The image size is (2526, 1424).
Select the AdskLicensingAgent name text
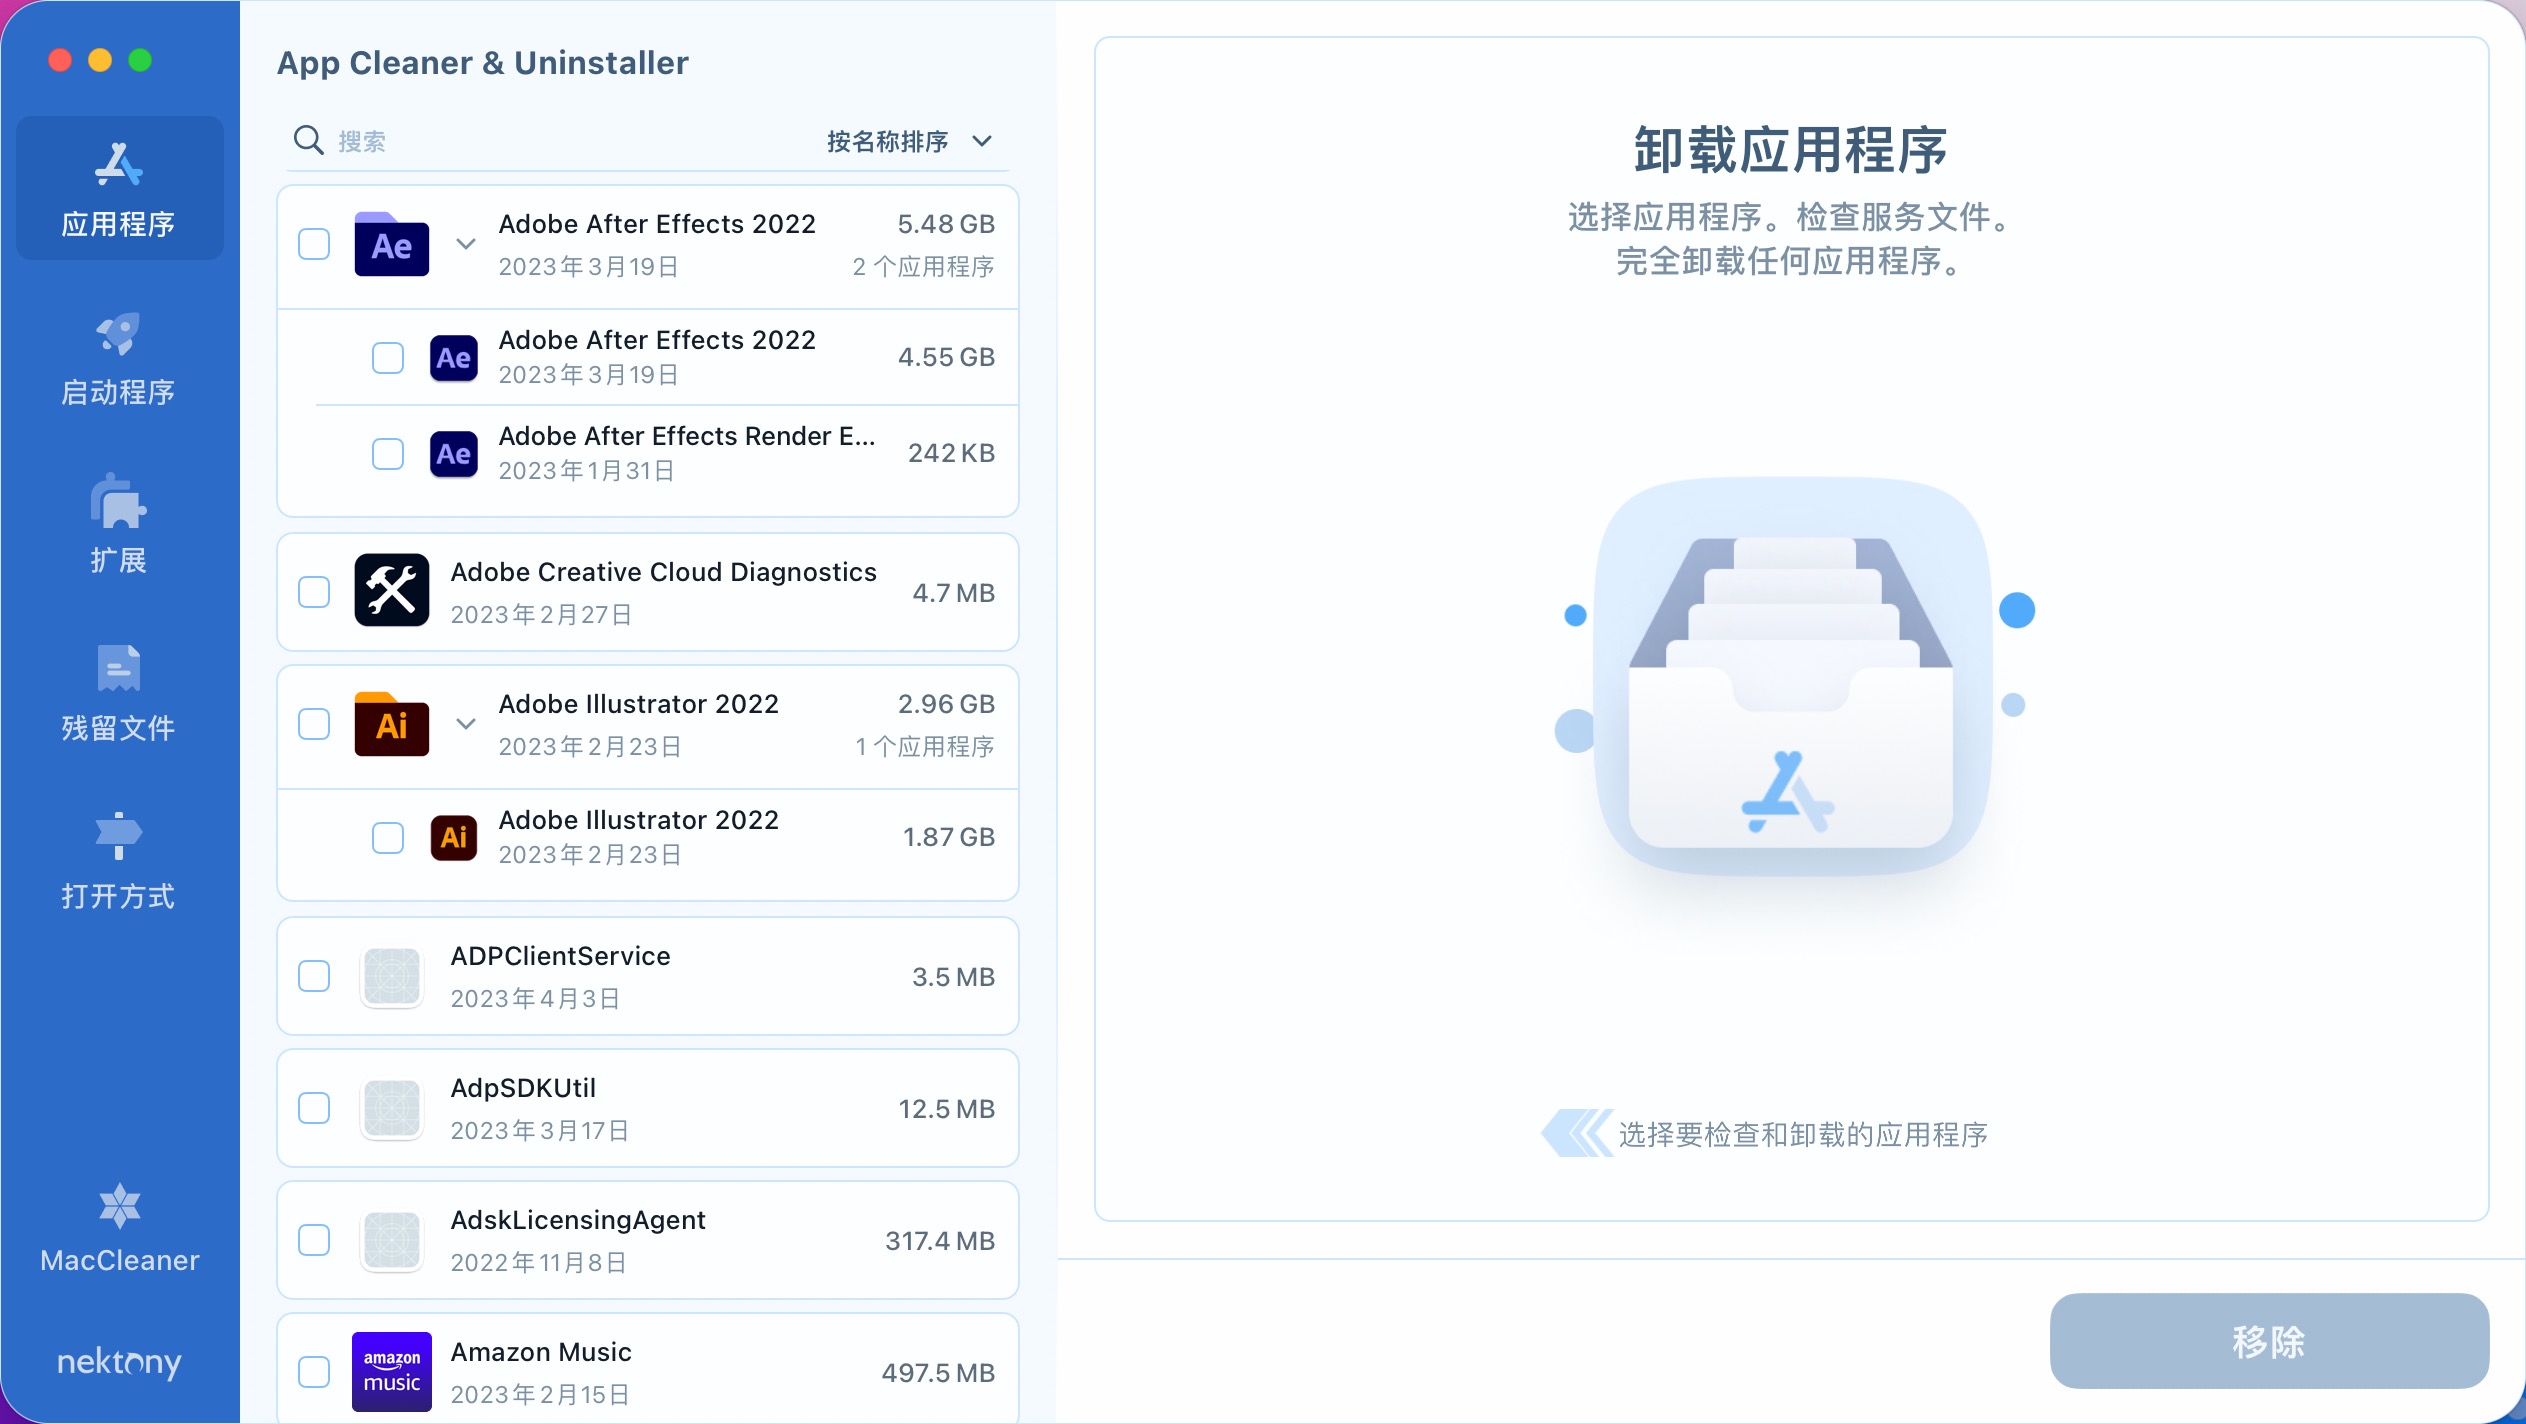[x=578, y=1220]
